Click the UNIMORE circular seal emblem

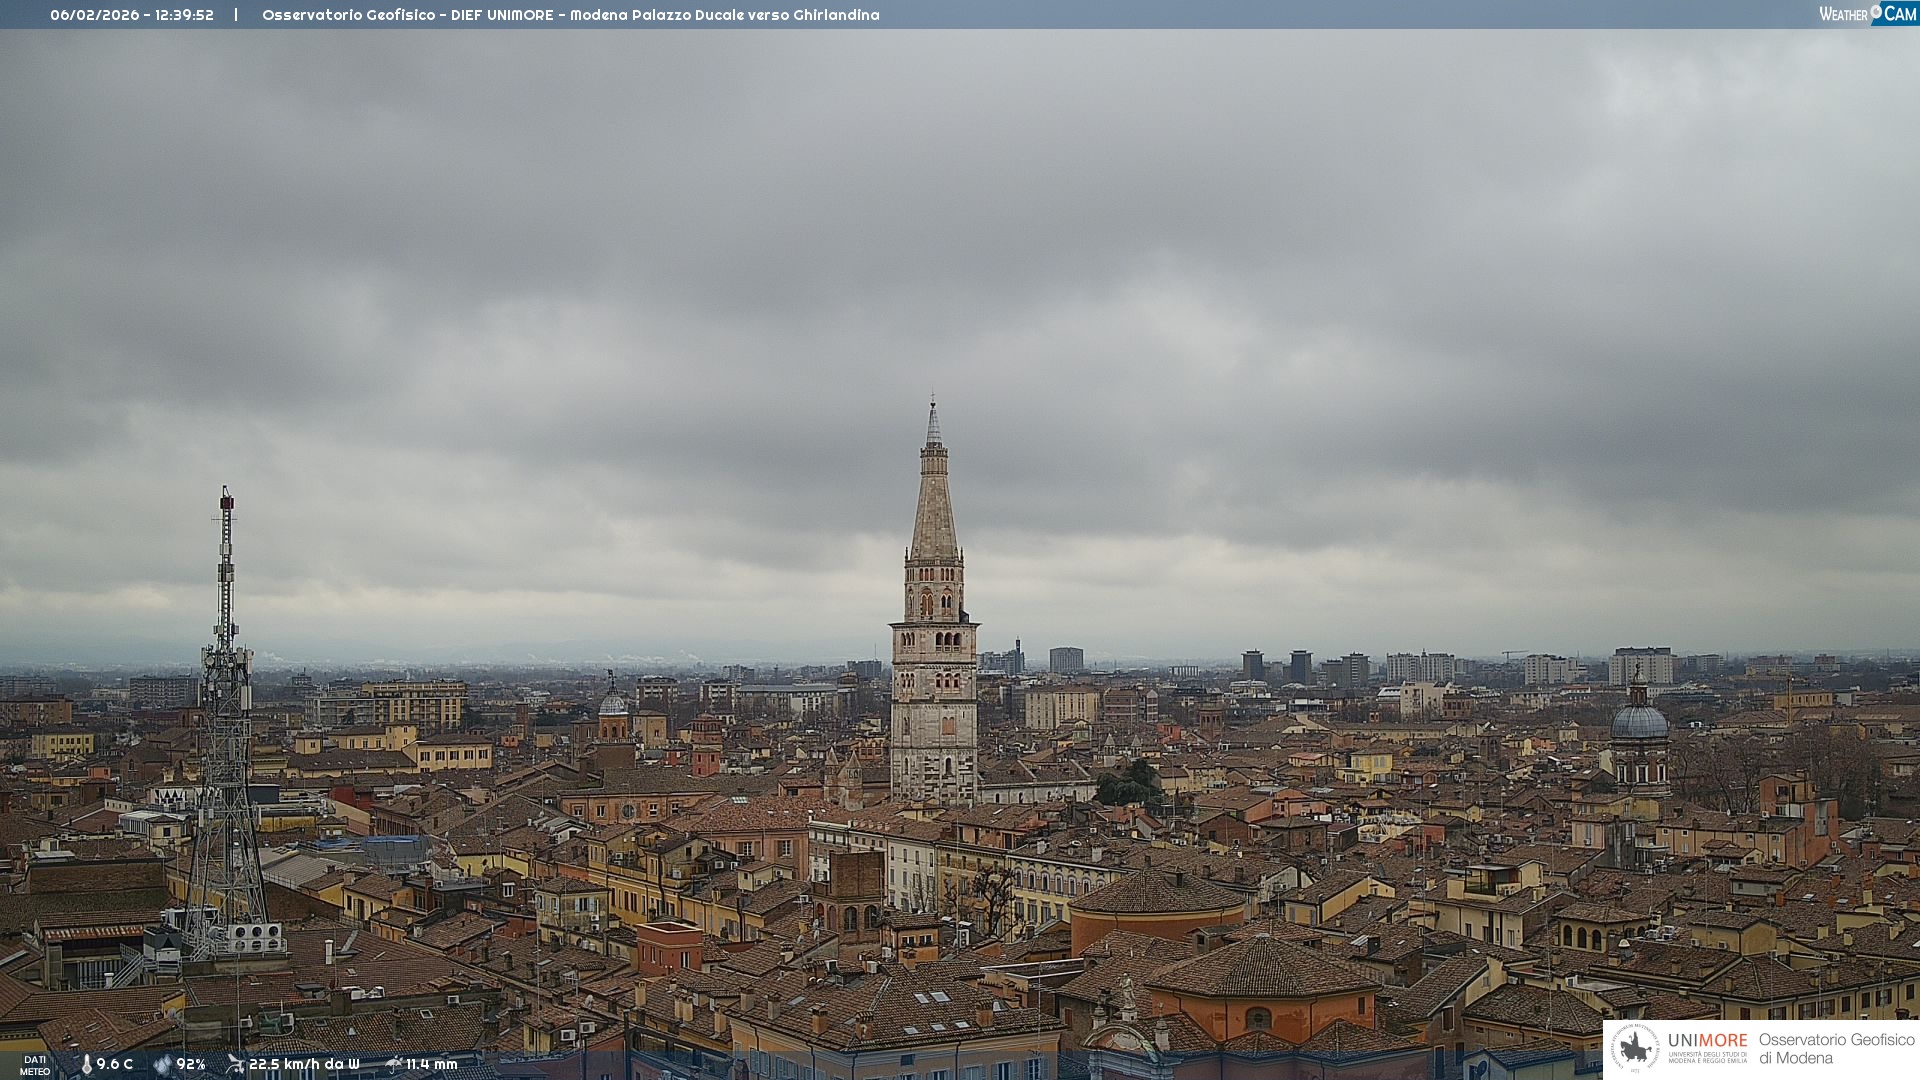coord(1635,1049)
